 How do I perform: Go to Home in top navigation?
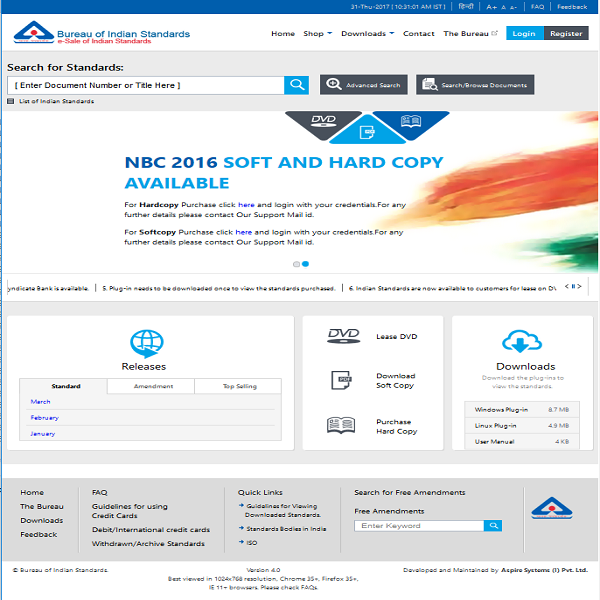tap(283, 34)
